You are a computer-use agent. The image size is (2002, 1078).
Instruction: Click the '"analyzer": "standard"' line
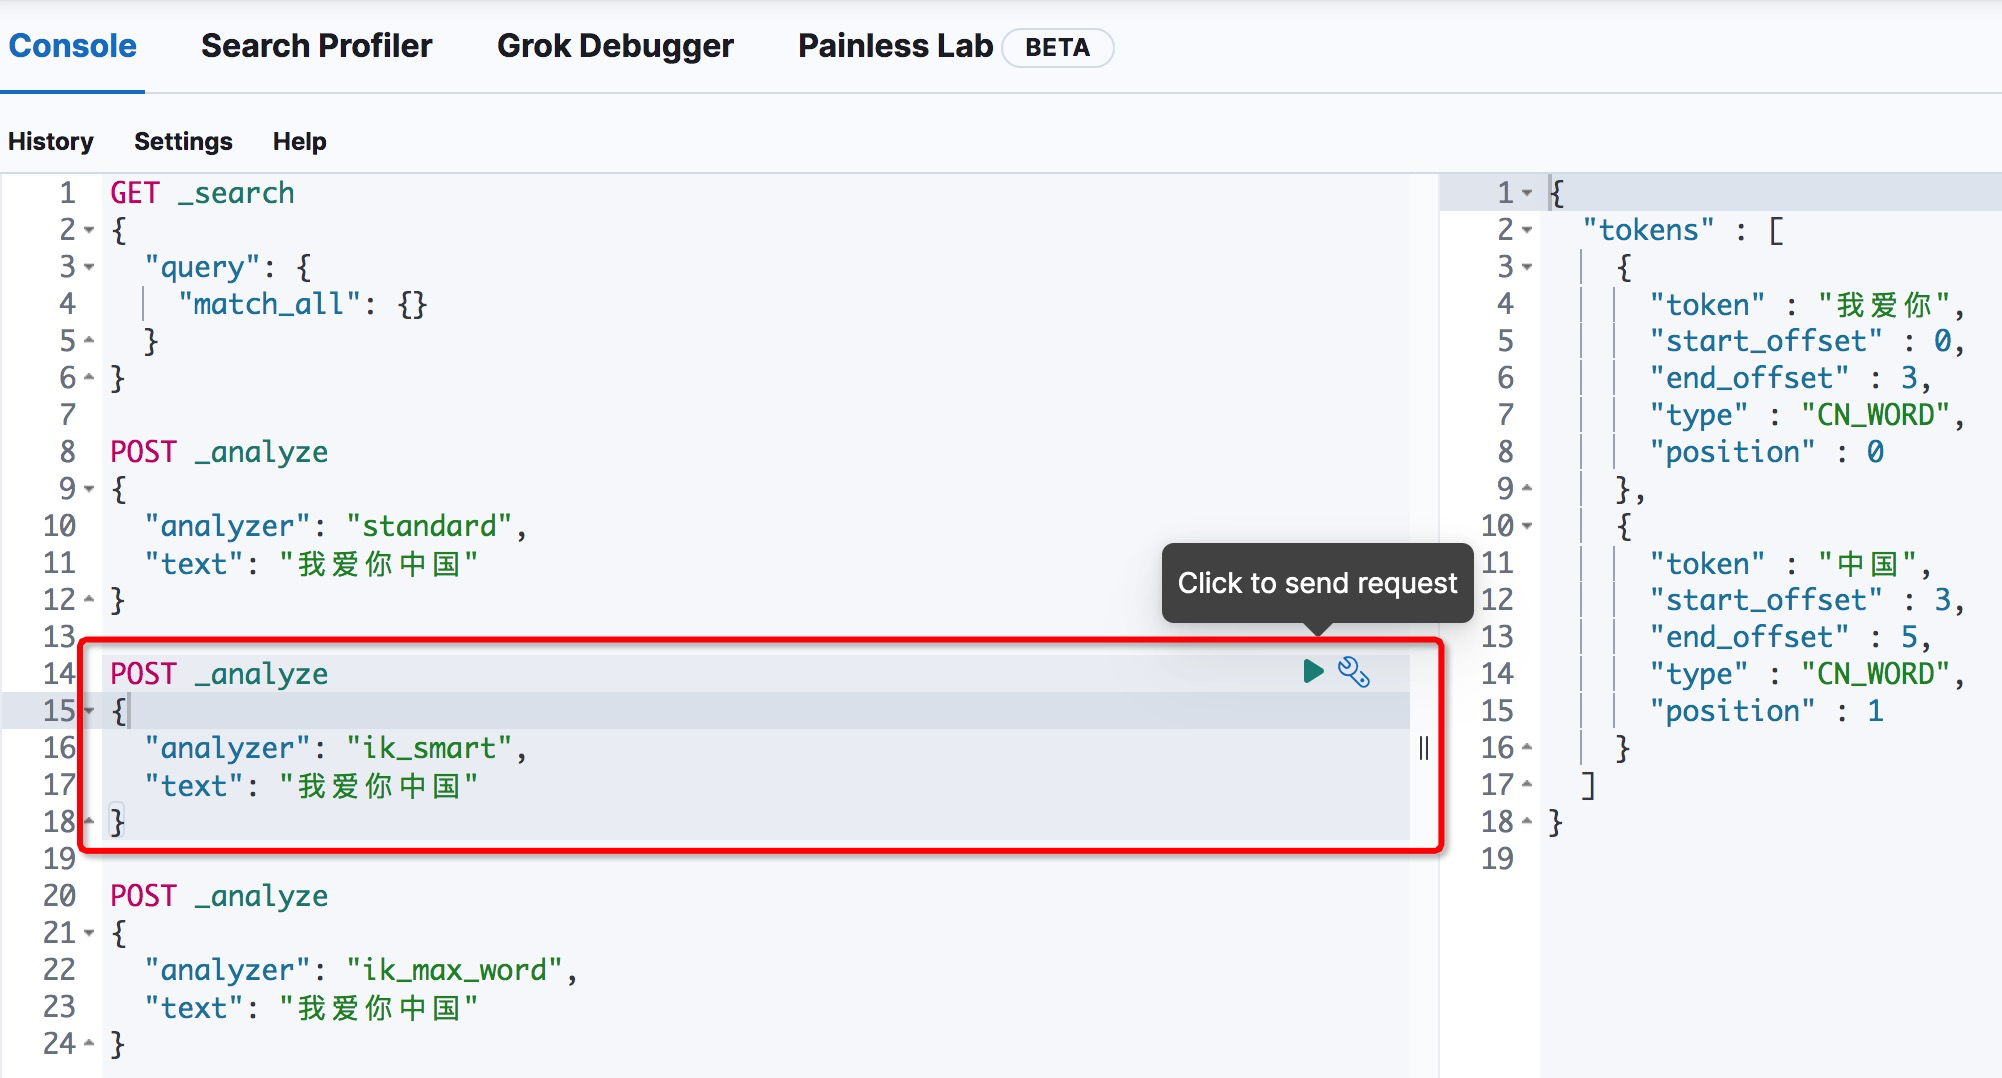pos(335,526)
